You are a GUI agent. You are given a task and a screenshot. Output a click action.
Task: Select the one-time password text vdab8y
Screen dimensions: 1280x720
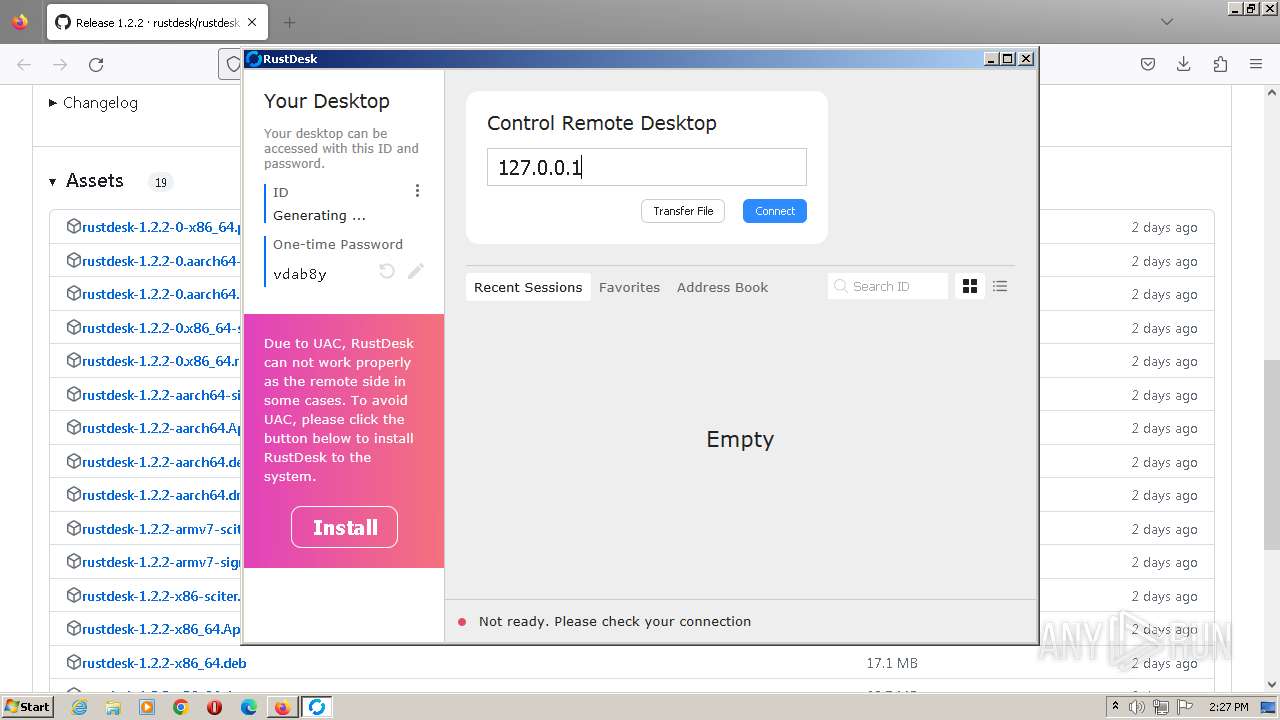click(300, 274)
